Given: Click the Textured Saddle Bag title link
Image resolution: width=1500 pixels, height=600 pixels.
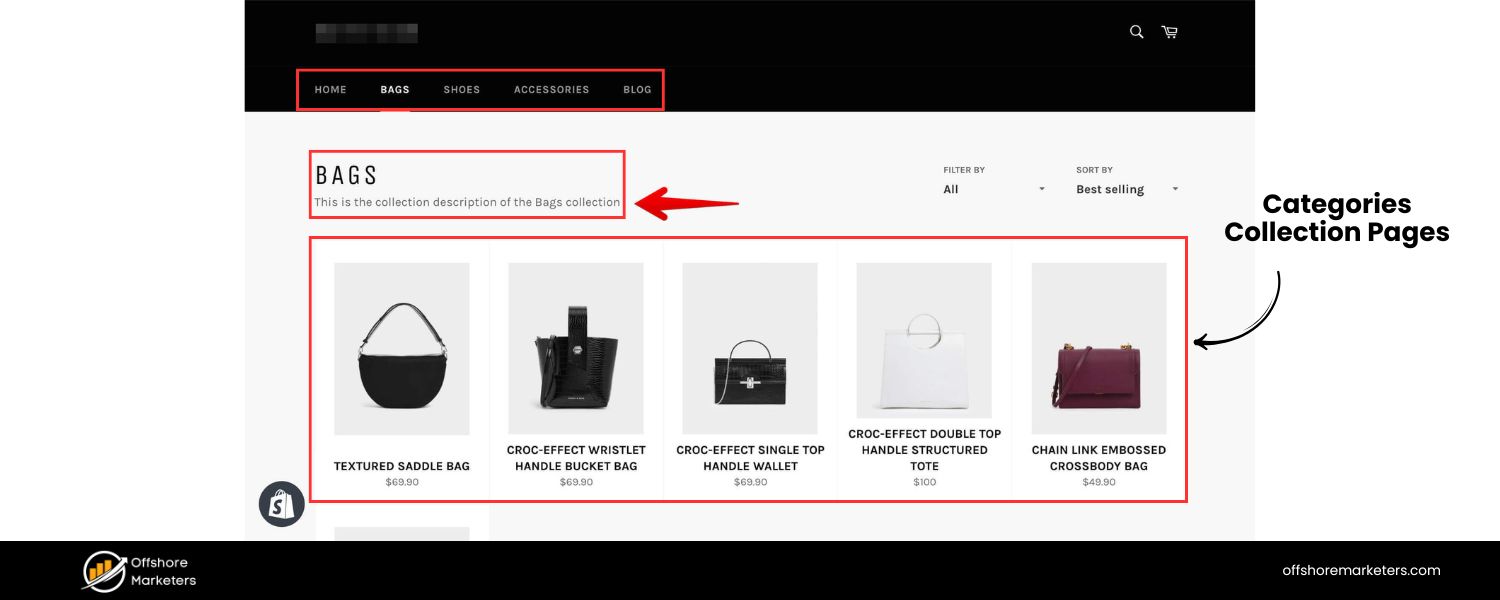Looking at the screenshot, I should (402, 466).
